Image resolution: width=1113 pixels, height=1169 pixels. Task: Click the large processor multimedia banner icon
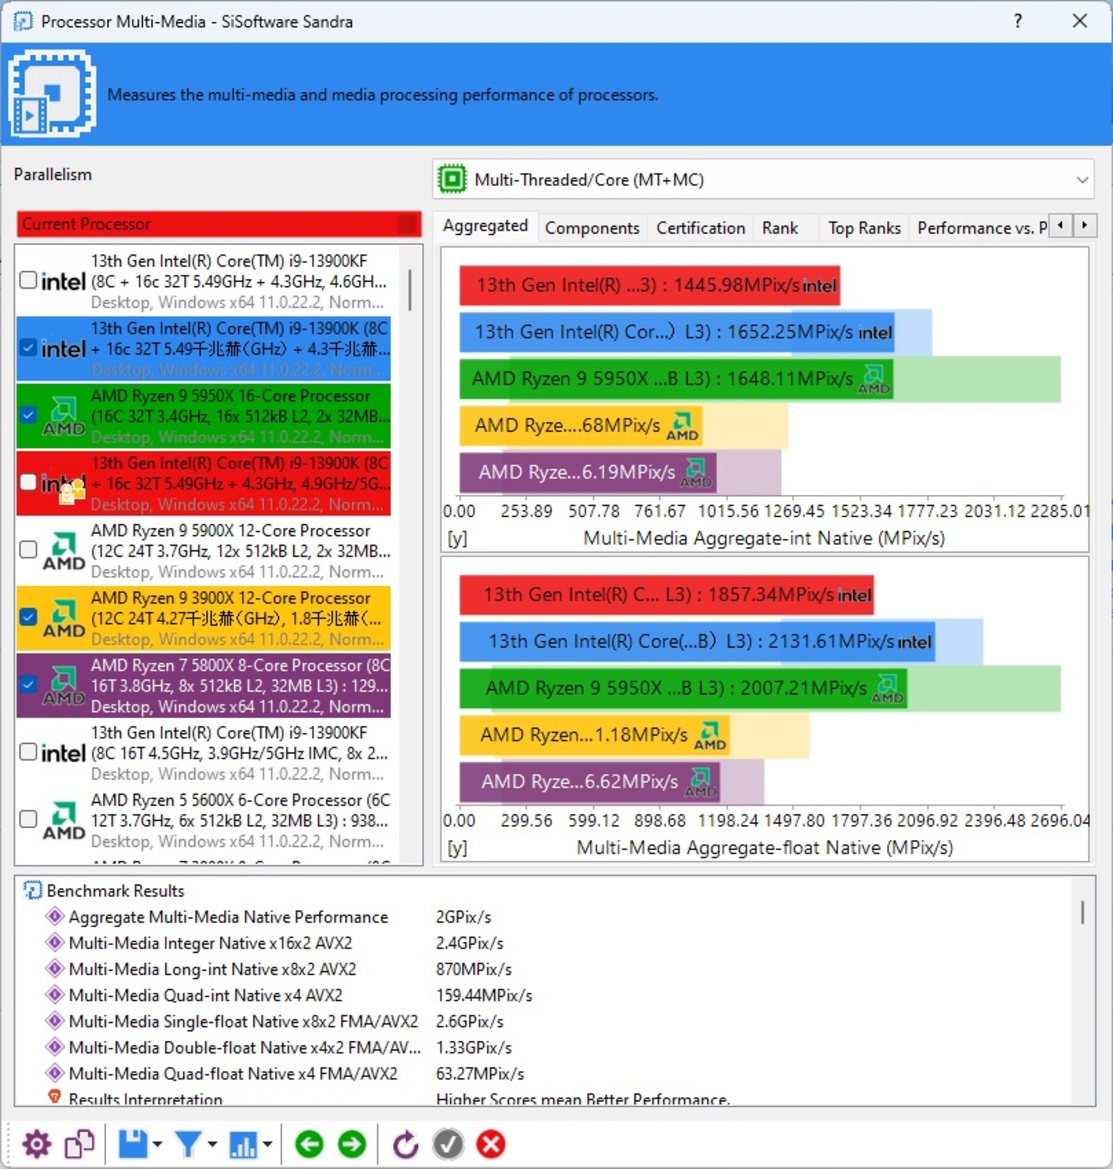coord(51,94)
